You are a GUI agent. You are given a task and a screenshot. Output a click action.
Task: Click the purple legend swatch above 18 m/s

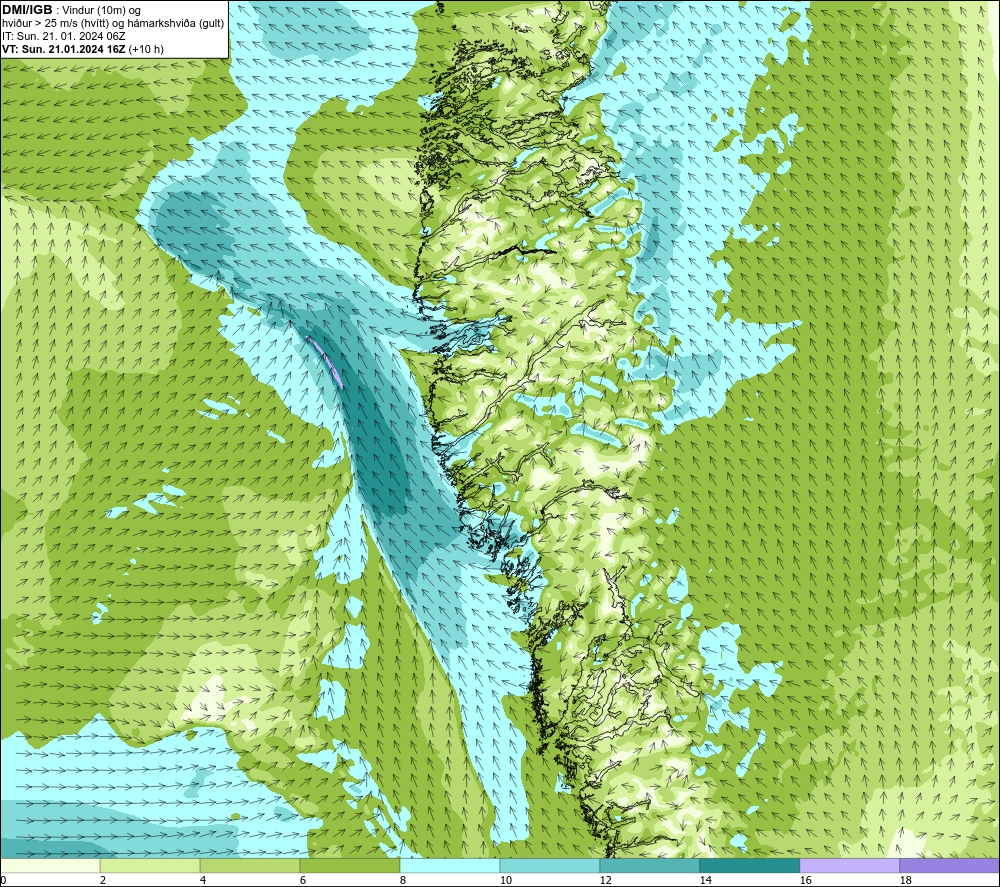[x=949, y=866]
